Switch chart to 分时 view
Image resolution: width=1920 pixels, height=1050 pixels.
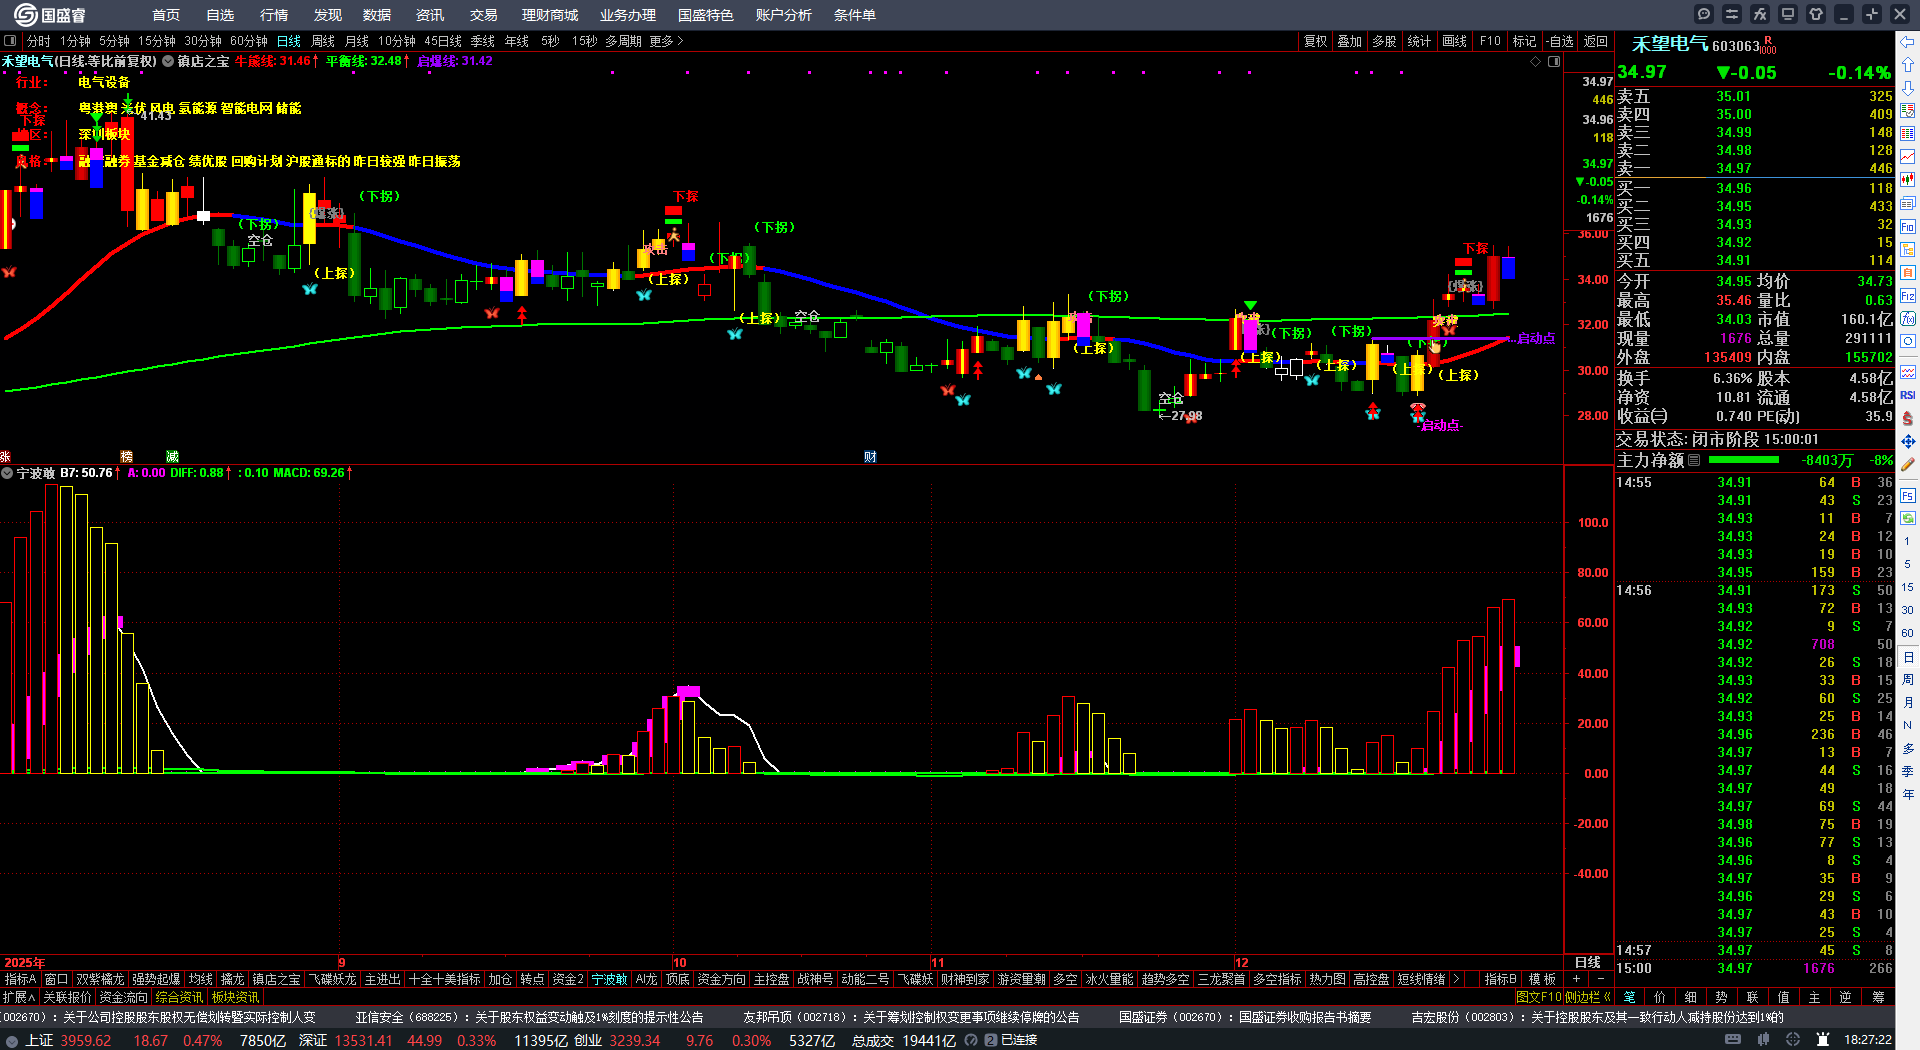coord(38,41)
